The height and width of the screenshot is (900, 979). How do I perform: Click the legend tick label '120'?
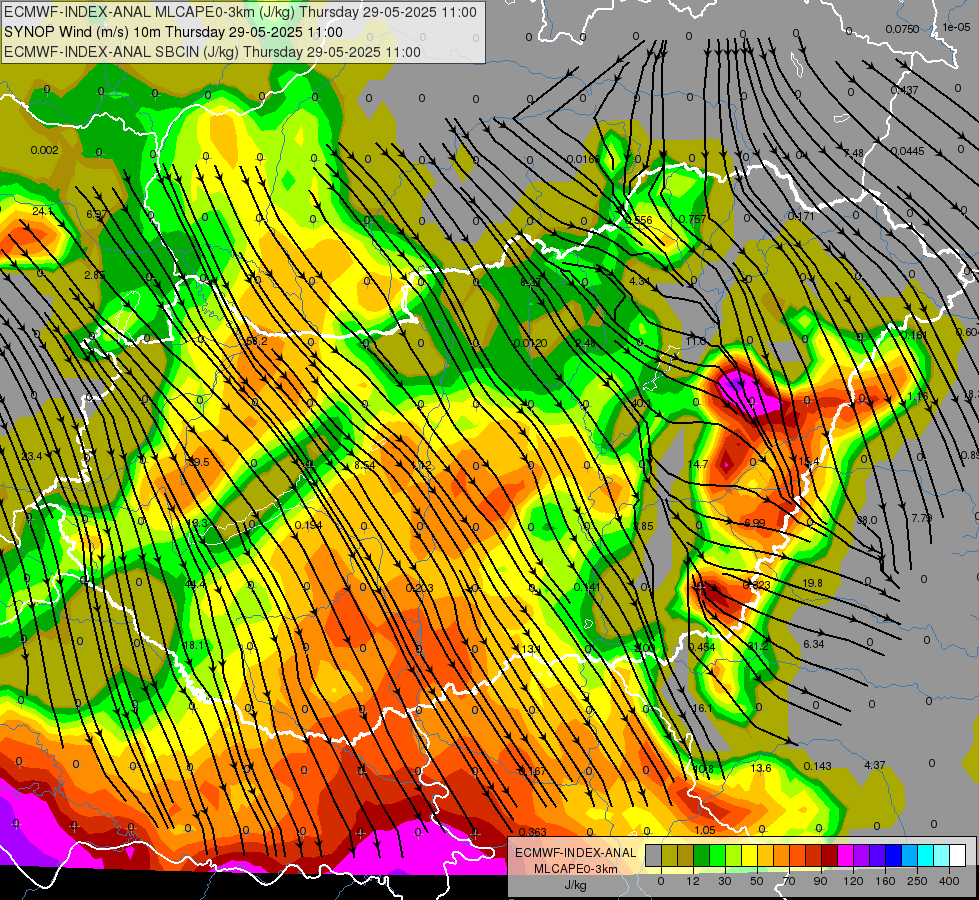853,881
